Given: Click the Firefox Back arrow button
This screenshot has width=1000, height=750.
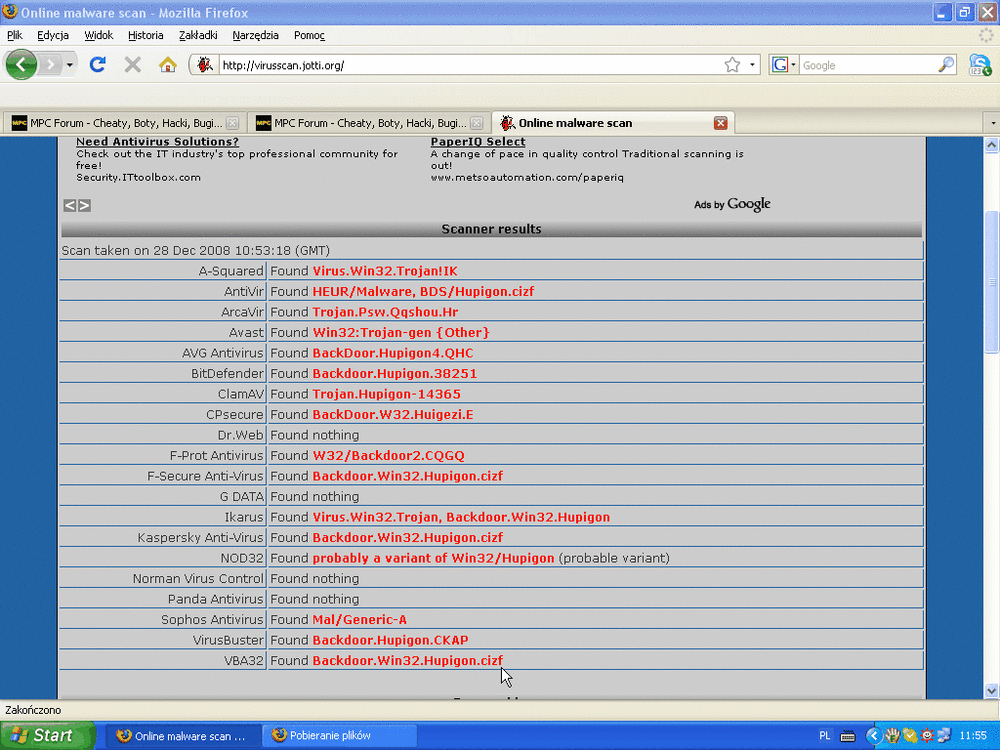Looking at the screenshot, I should pyautogui.click(x=21, y=64).
